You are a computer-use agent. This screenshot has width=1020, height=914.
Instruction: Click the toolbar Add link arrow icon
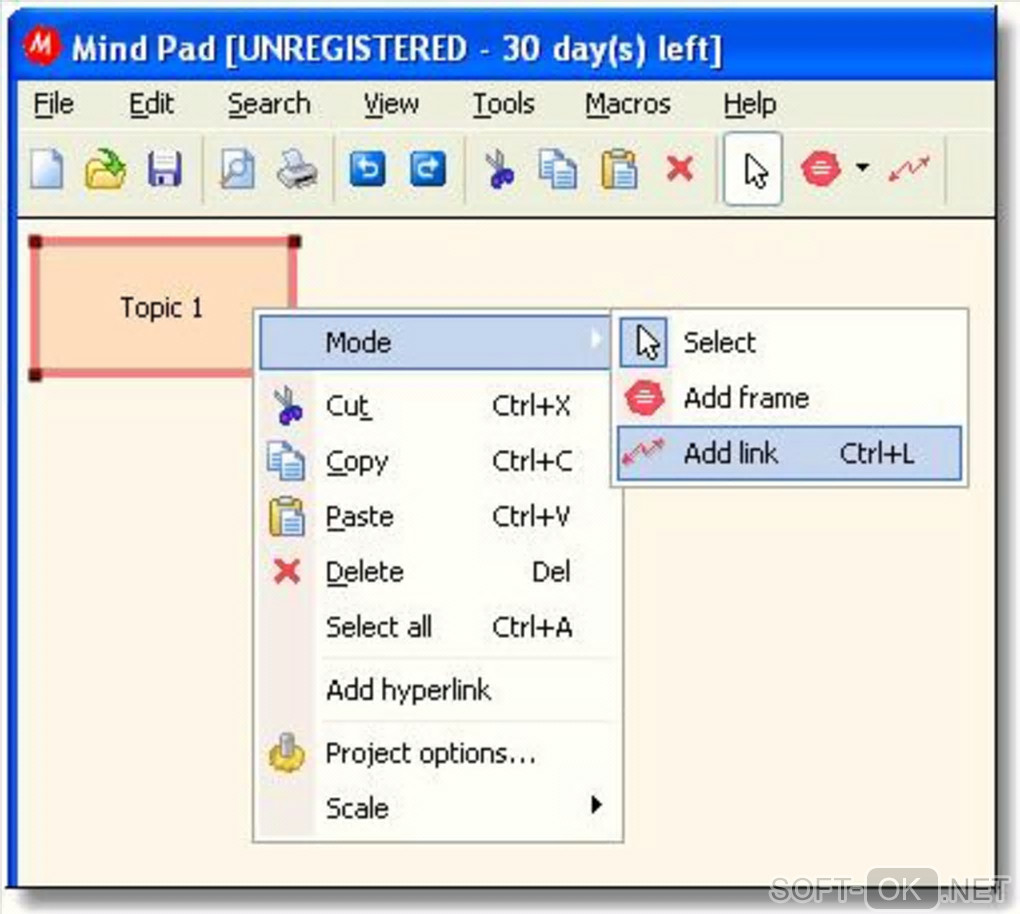tap(909, 169)
